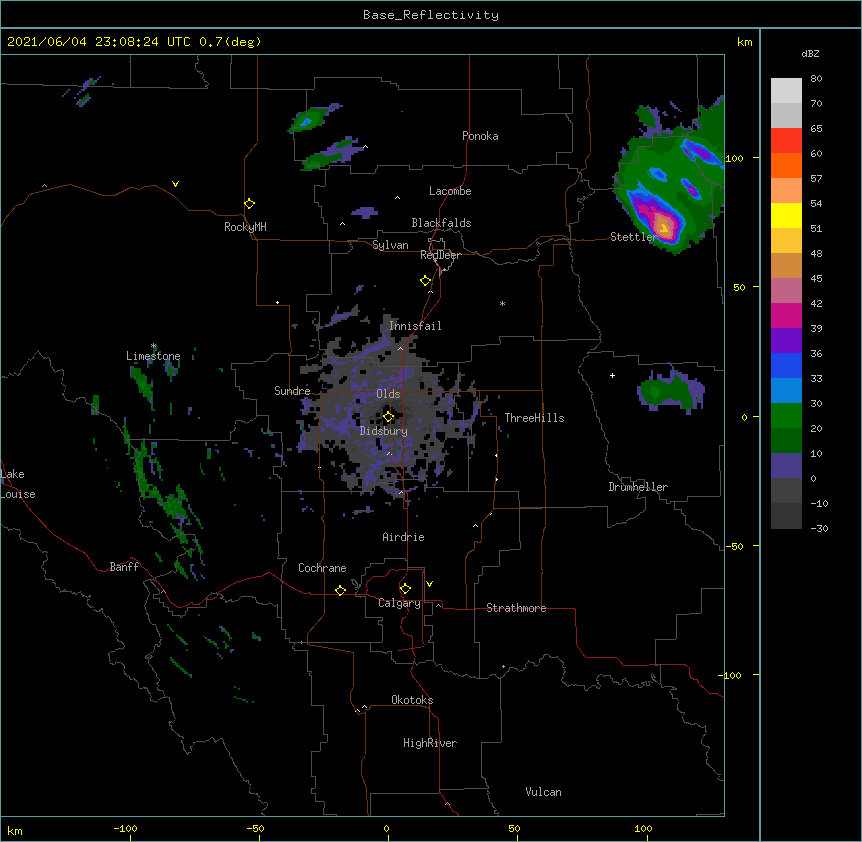Image resolution: width=862 pixels, height=842 pixels.
Task: Click the storm core near Stettler
Action: pos(664,226)
